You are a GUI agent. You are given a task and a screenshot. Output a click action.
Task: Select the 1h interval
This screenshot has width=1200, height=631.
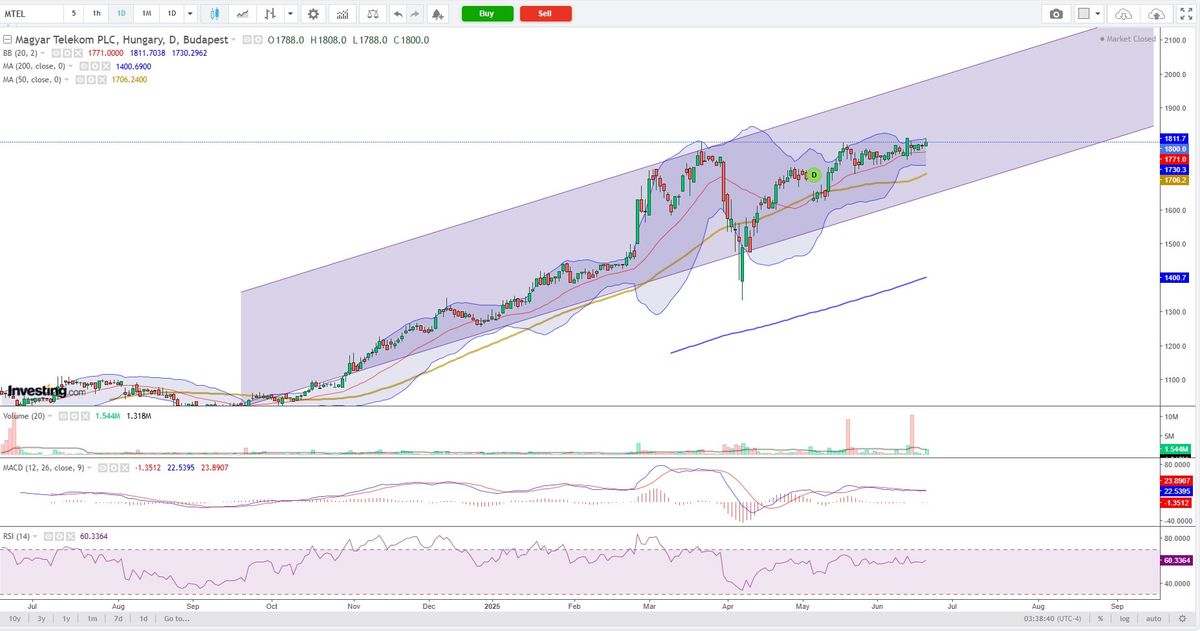96,14
